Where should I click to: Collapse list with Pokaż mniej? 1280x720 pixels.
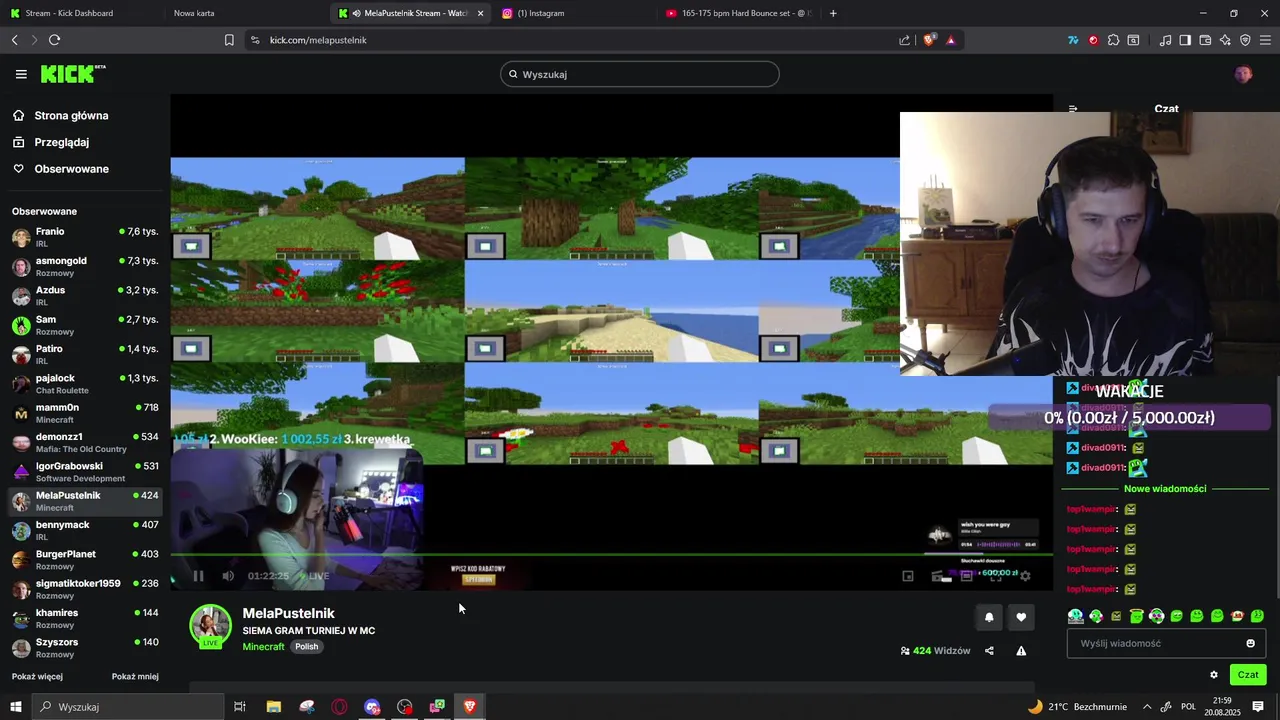point(135,676)
